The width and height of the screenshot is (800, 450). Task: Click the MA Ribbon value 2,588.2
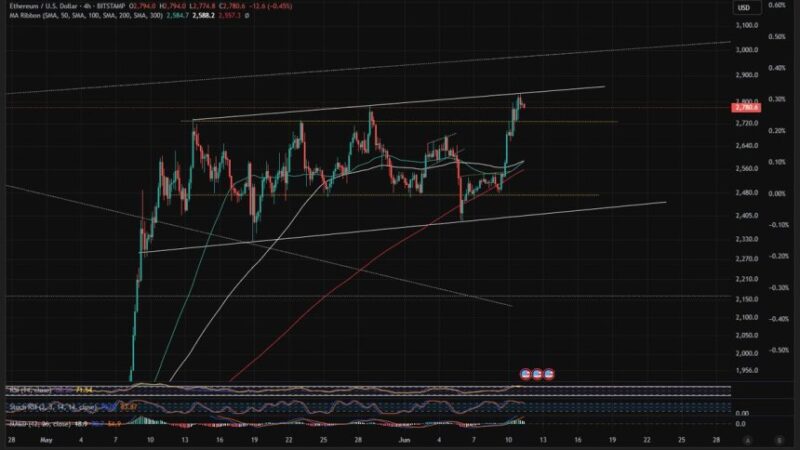203,16
